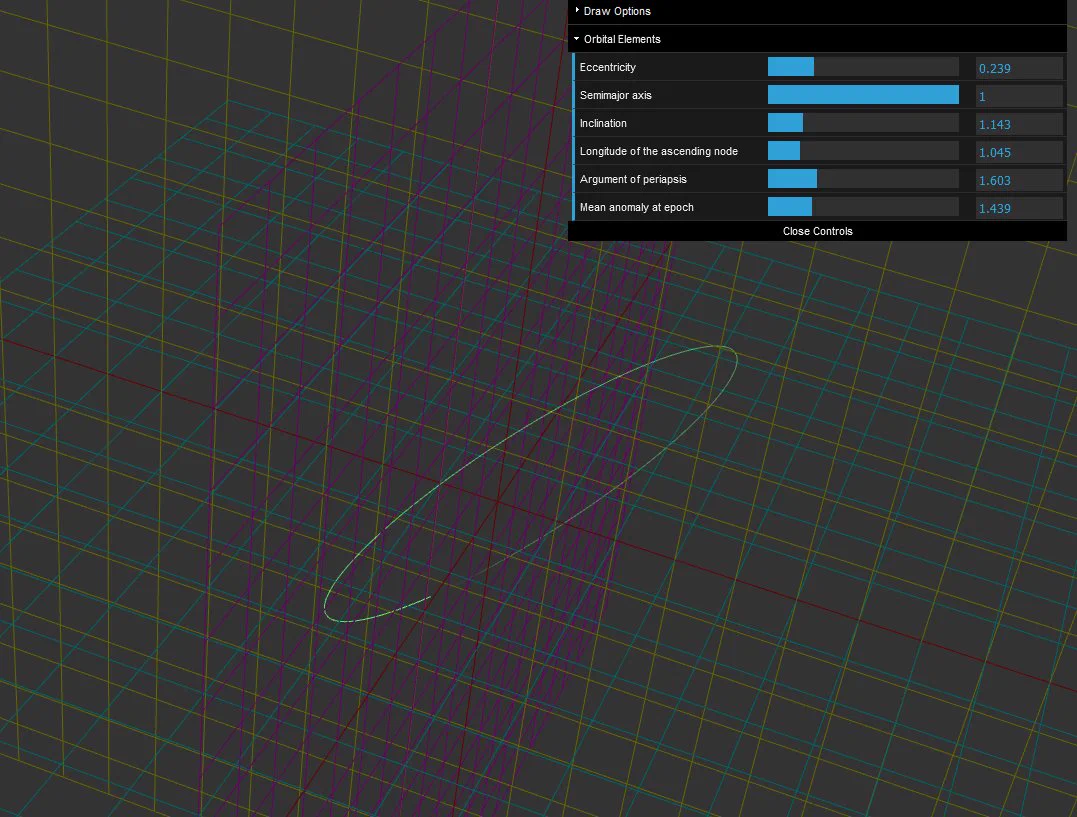Click the Argument of periapsis label
This screenshot has height=817, width=1077.
(633, 179)
